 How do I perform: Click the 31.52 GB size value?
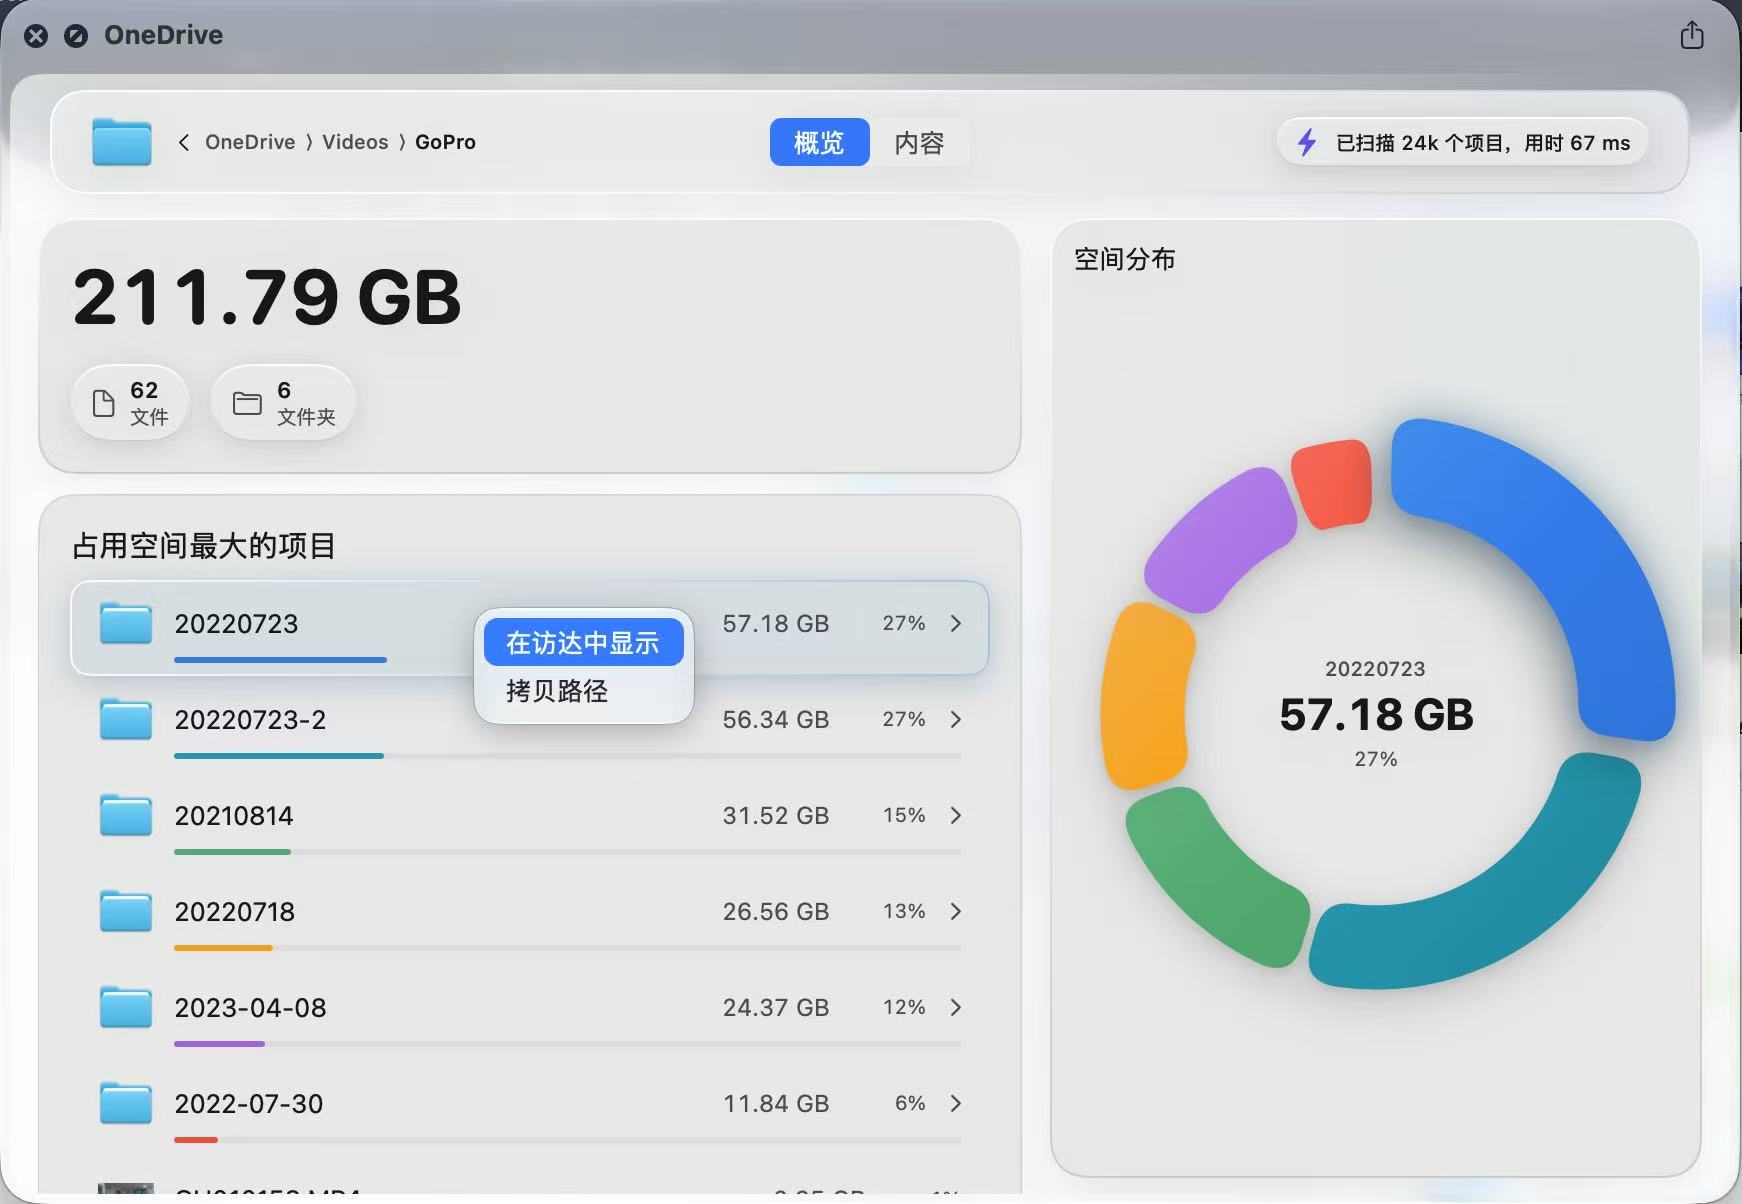(776, 816)
